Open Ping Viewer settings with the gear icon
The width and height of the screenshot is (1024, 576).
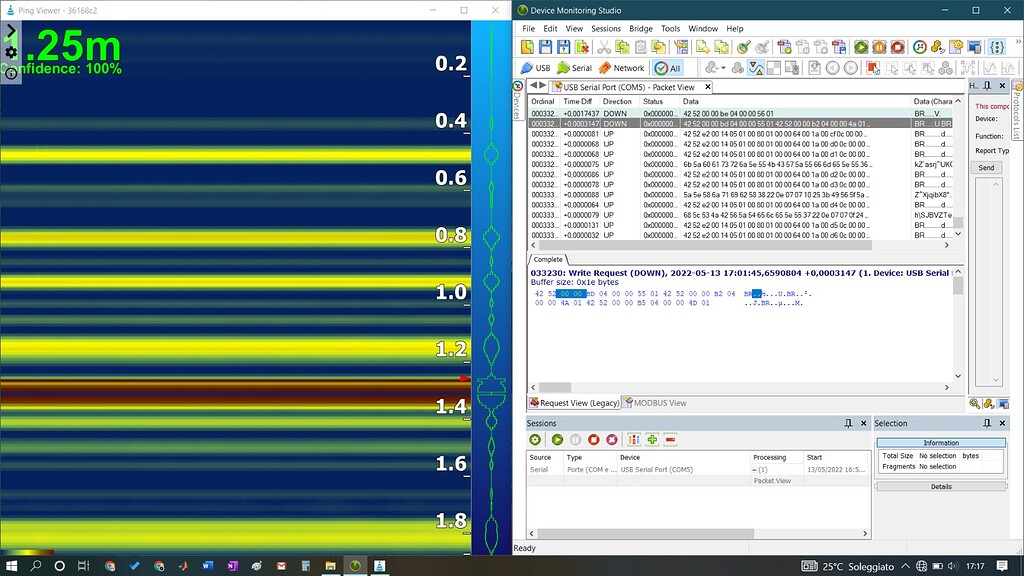9,51
